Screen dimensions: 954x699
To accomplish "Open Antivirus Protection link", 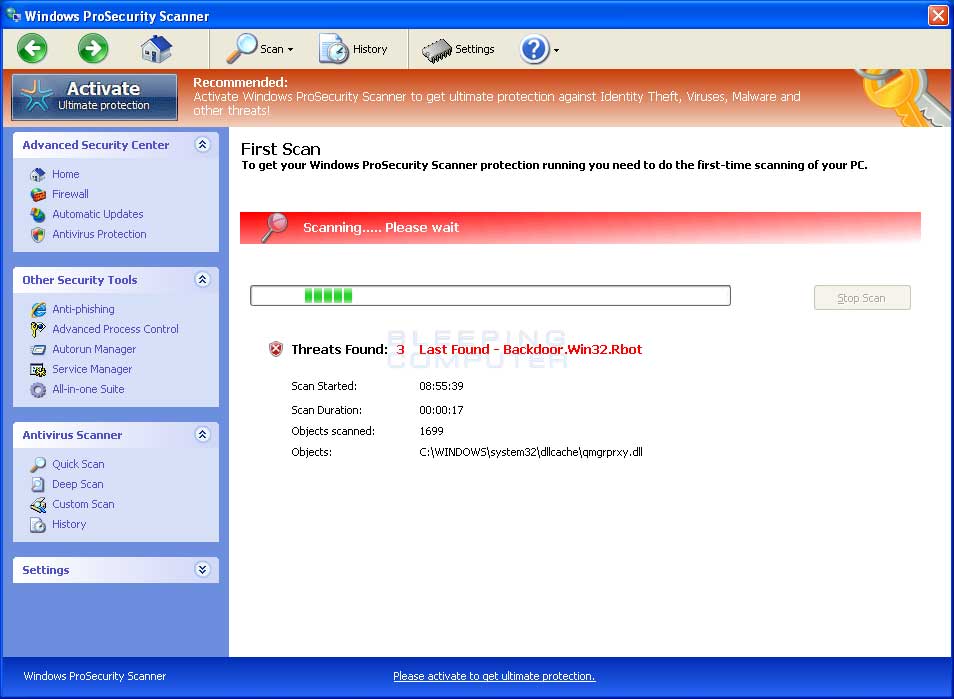I will coord(99,234).
